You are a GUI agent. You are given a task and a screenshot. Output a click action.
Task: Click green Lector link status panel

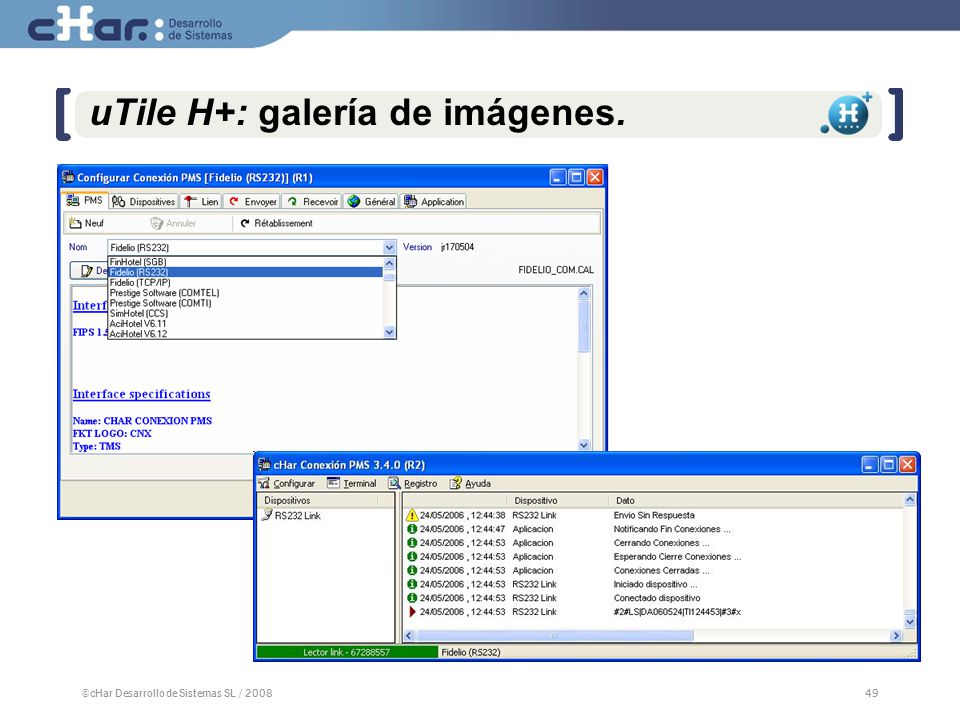coord(347,653)
